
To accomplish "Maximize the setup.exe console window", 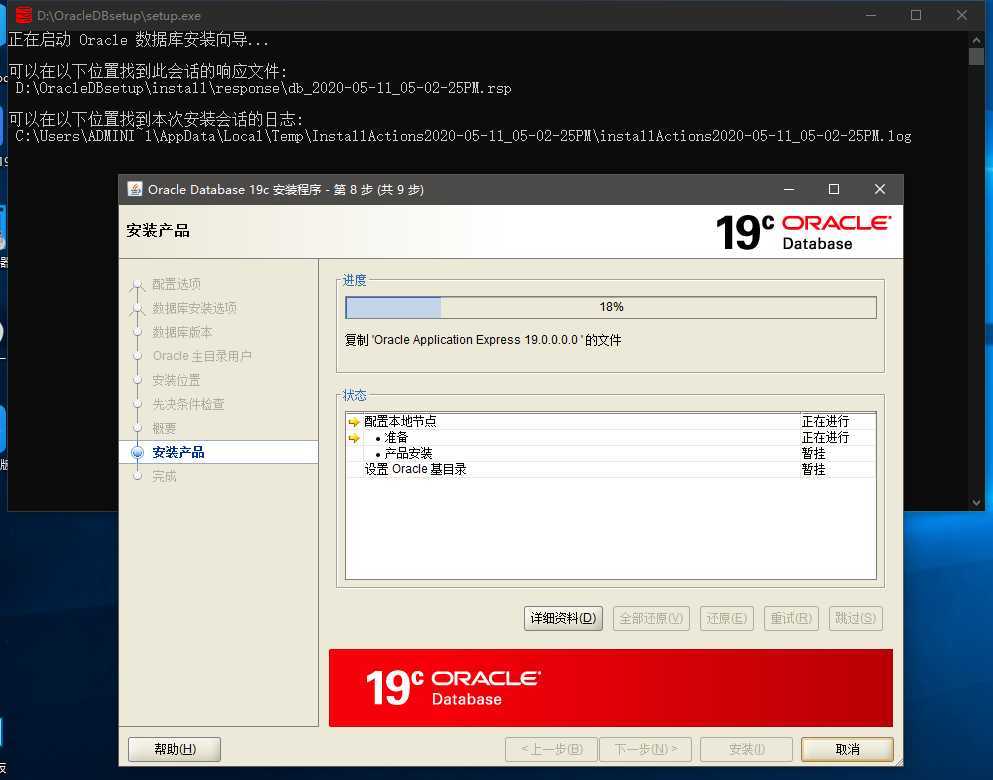I will tap(916, 15).
